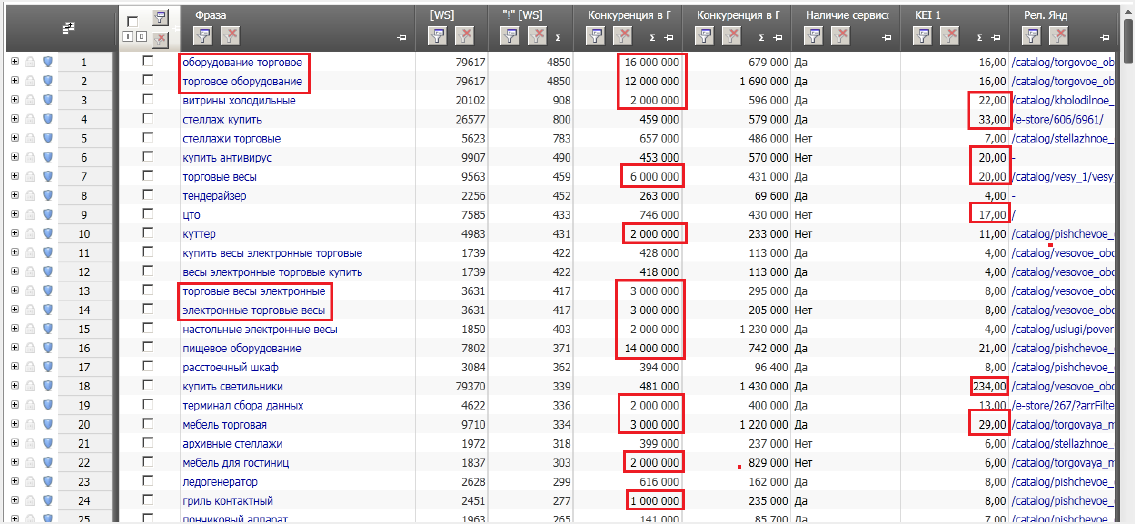Expand row 19 терминал сбора данных

14,405
